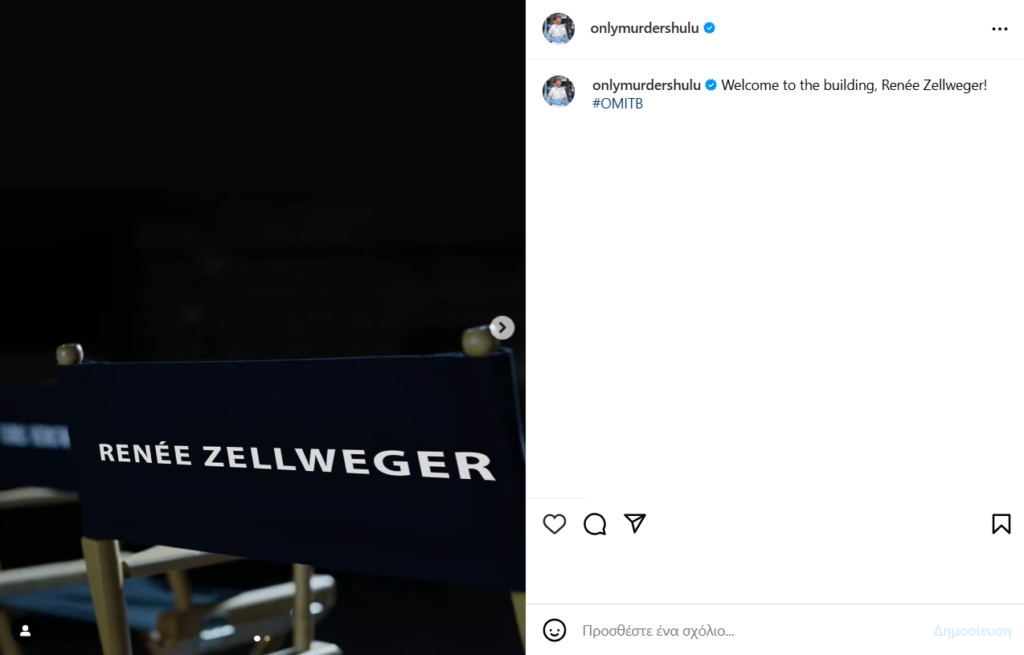Share the post with paper plane icon

(x=635, y=523)
